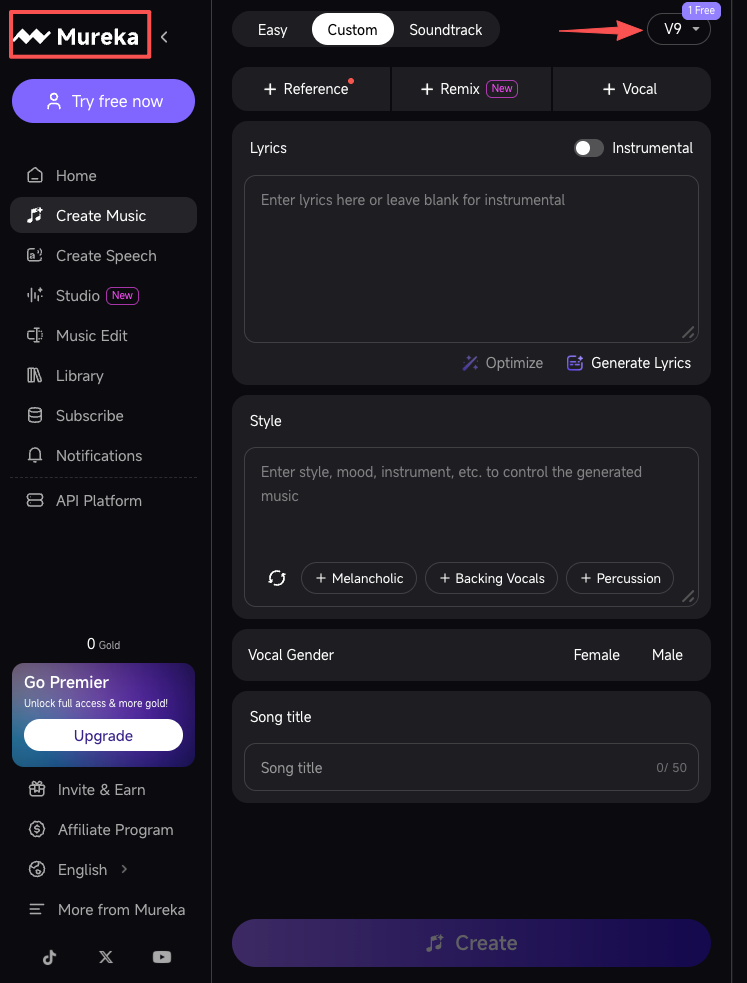Open Mureka's YouTube page

click(x=162, y=957)
